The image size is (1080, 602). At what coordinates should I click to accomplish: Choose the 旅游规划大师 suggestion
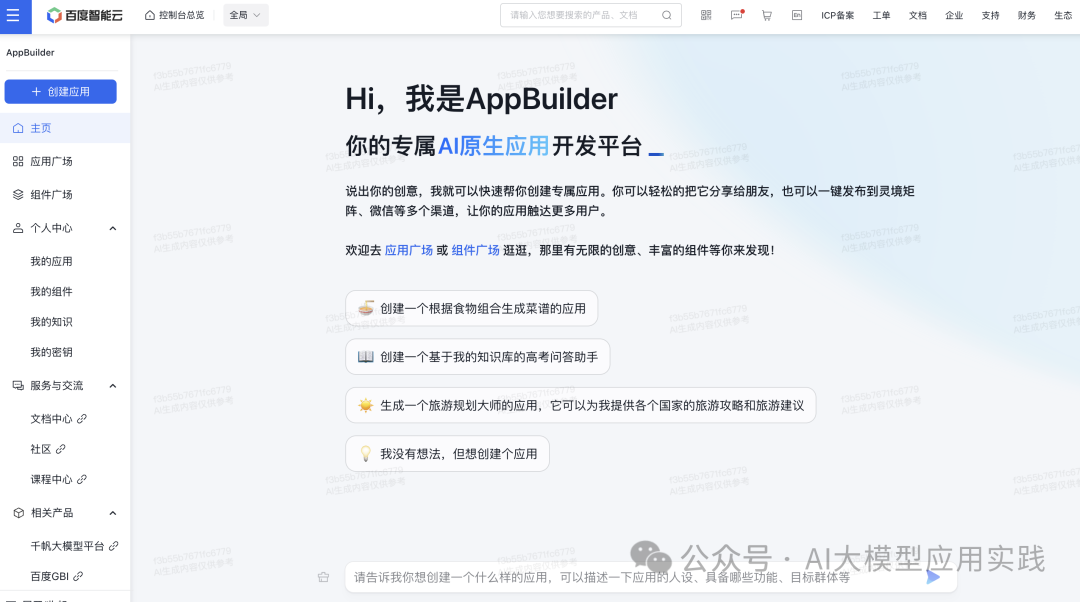[x=581, y=405]
